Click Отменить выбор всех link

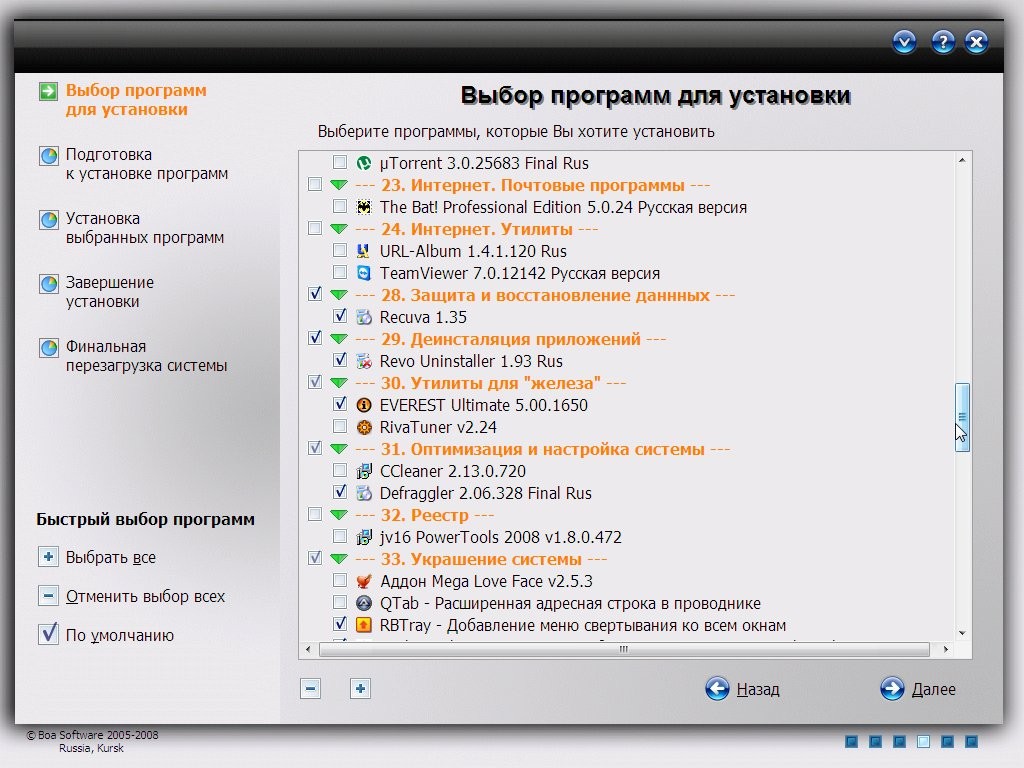click(x=145, y=596)
